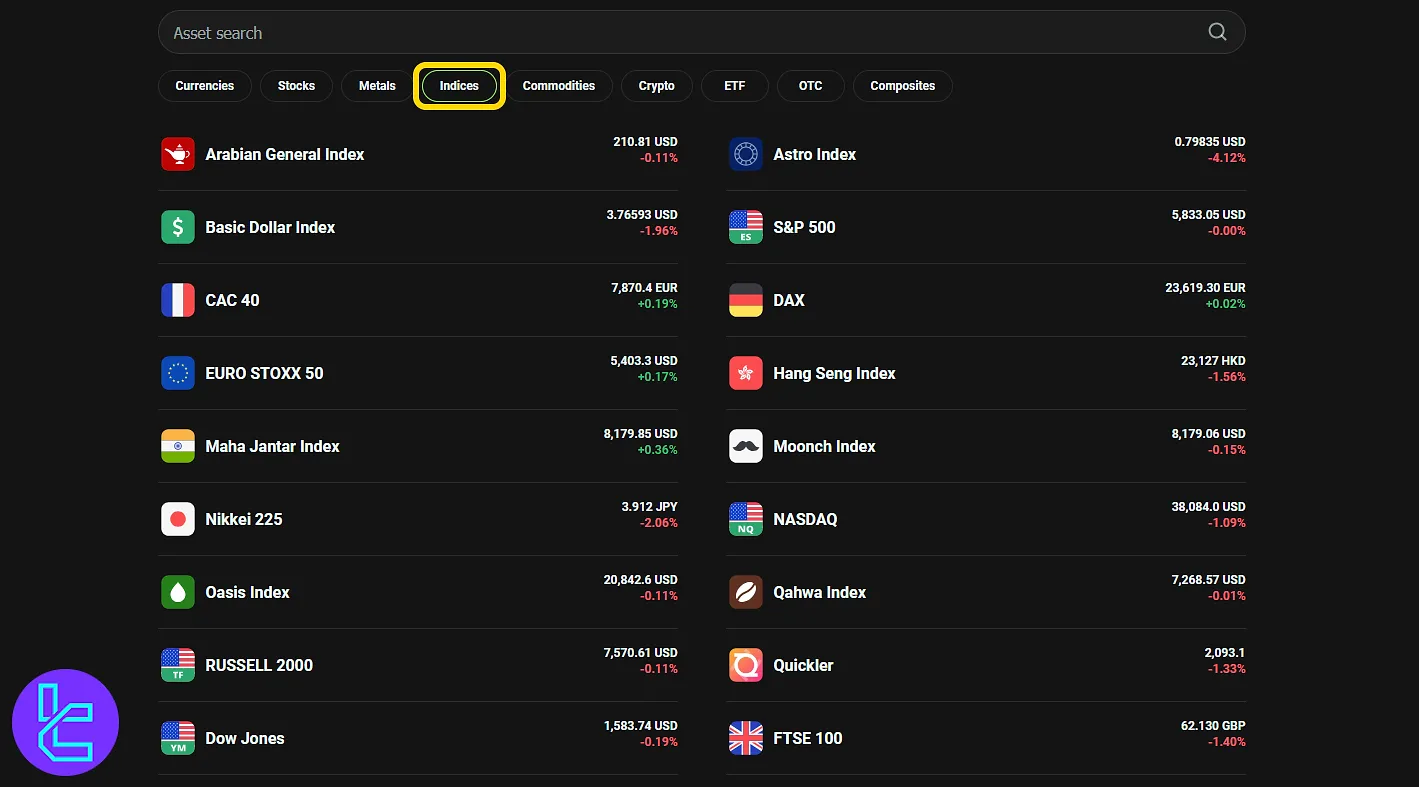Switch to the OTC tab
The height and width of the screenshot is (787, 1419).
pyautogui.click(x=811, y=86)
